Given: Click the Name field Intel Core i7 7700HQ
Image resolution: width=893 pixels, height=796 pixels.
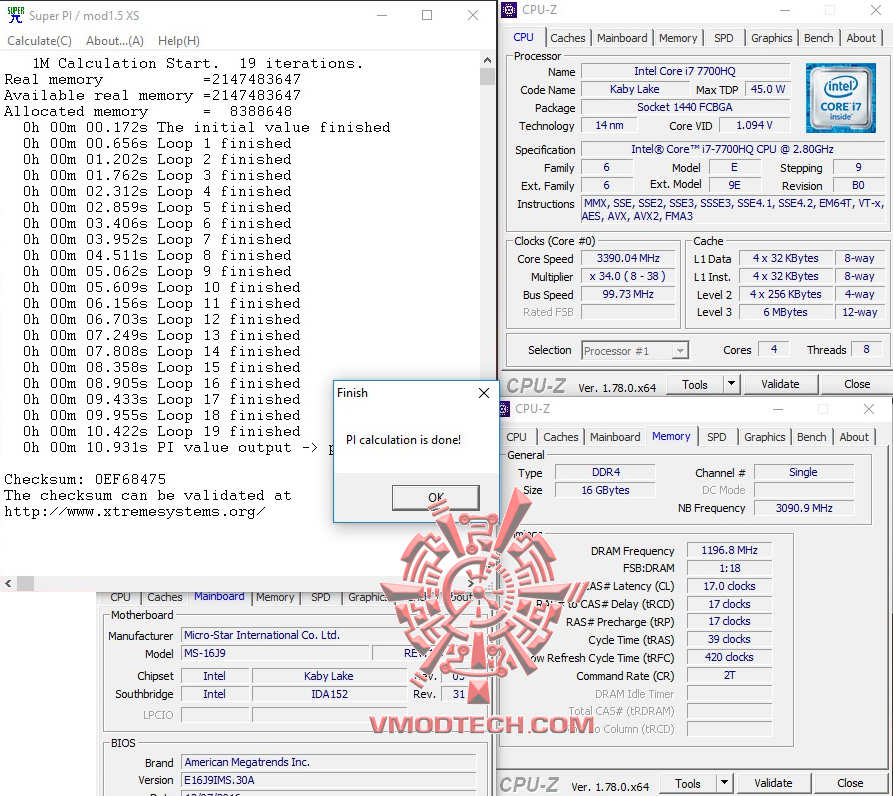Looking at the screenshot, I should click(x=685, y=71).
